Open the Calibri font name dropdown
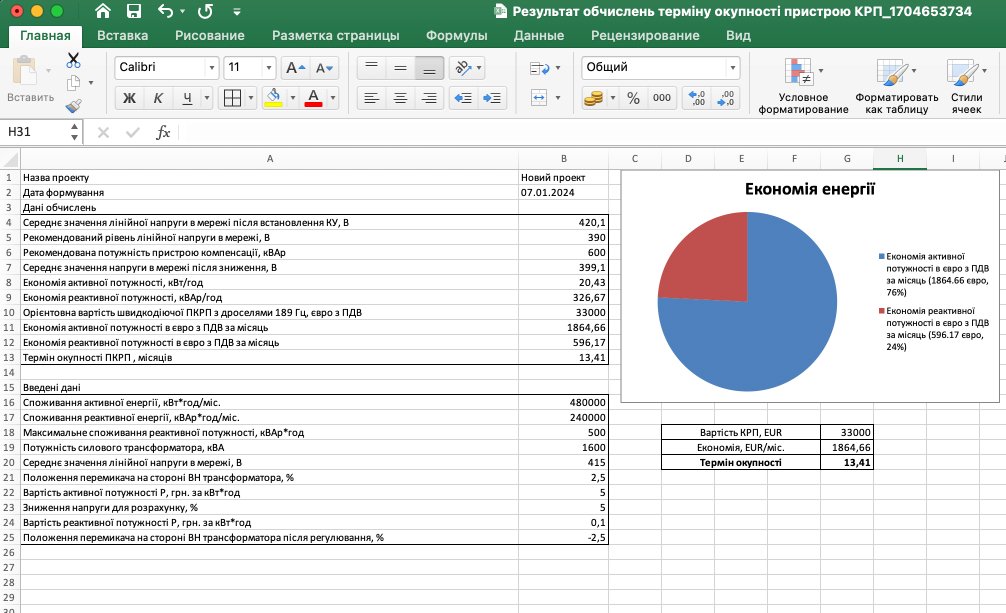The image size is (1006, 613). click(211, 68)
